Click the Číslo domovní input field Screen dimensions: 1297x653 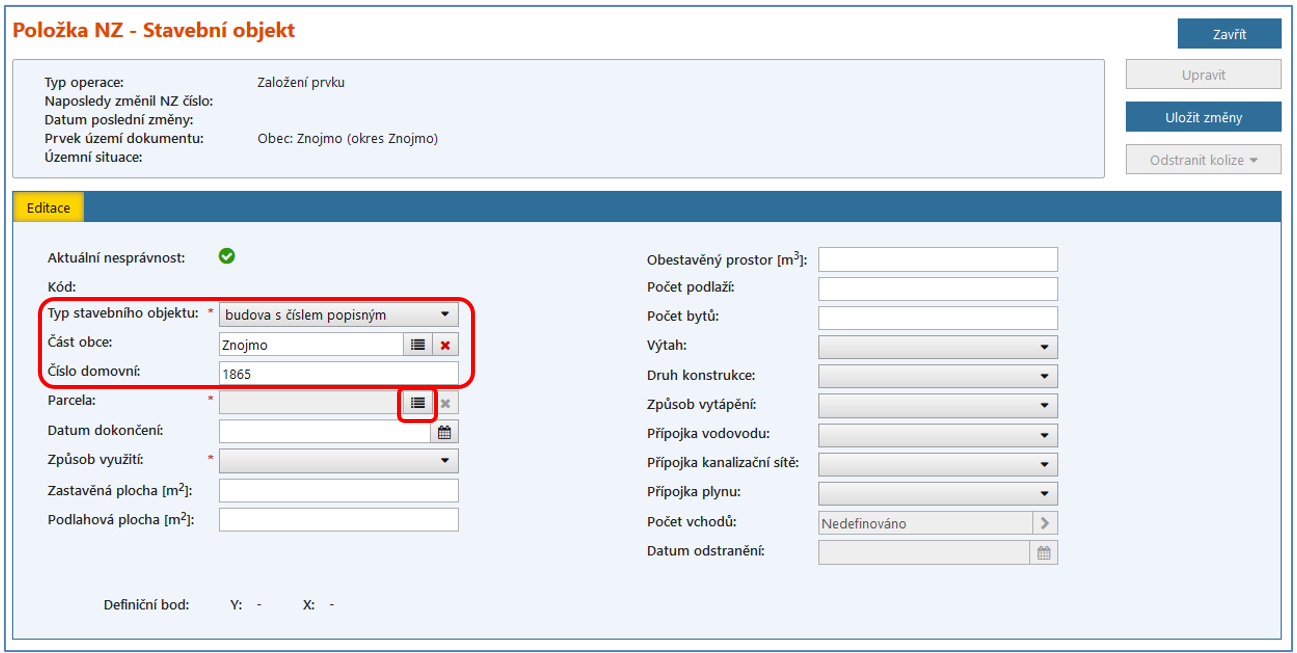click(338, 374)
